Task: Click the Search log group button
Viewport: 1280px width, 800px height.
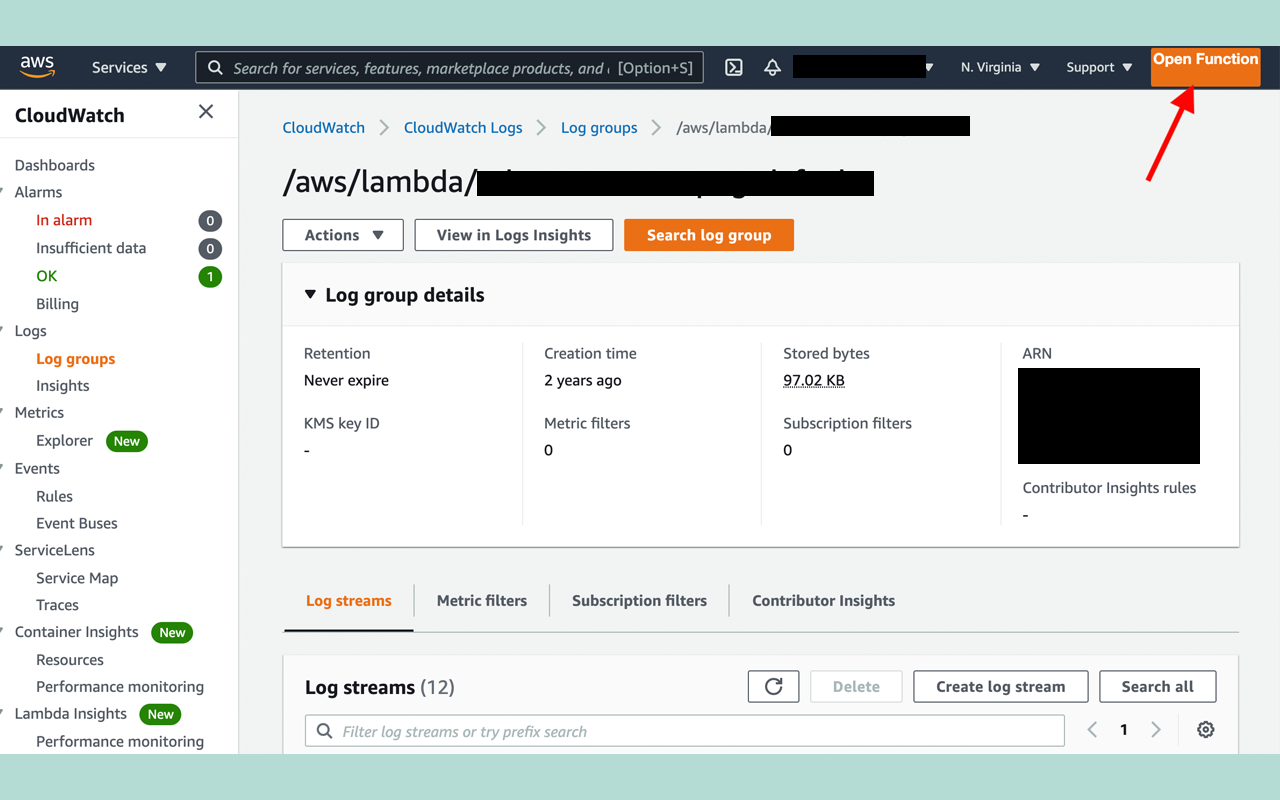Action: pos(709,235)
